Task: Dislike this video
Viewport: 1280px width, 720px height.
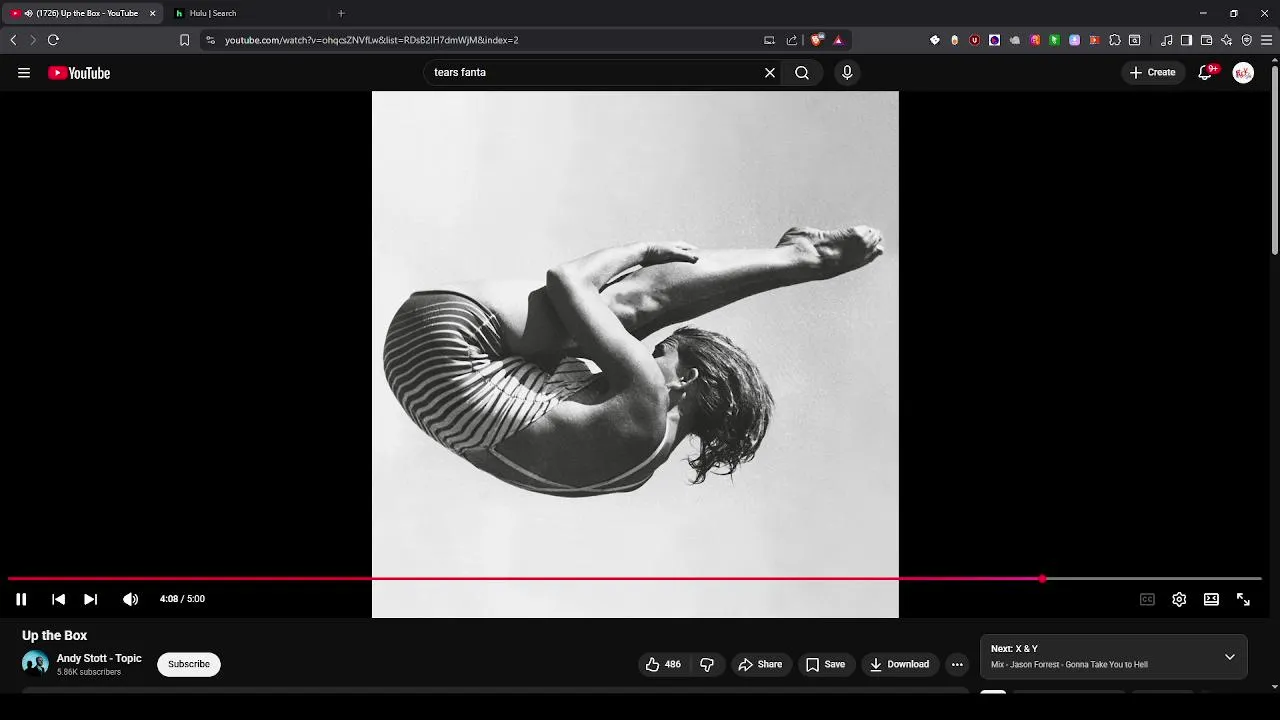Action: [x=707, y=664]
